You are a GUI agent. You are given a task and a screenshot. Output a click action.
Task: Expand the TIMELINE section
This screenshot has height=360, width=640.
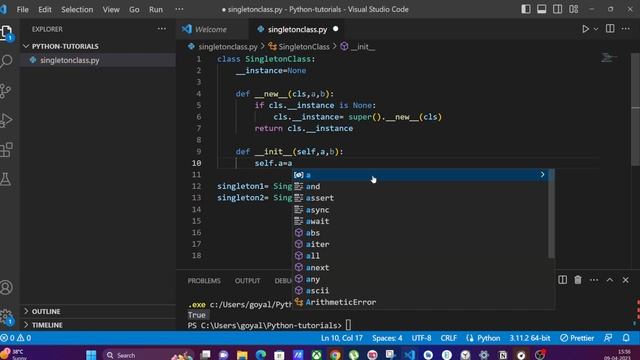point(98,325)
